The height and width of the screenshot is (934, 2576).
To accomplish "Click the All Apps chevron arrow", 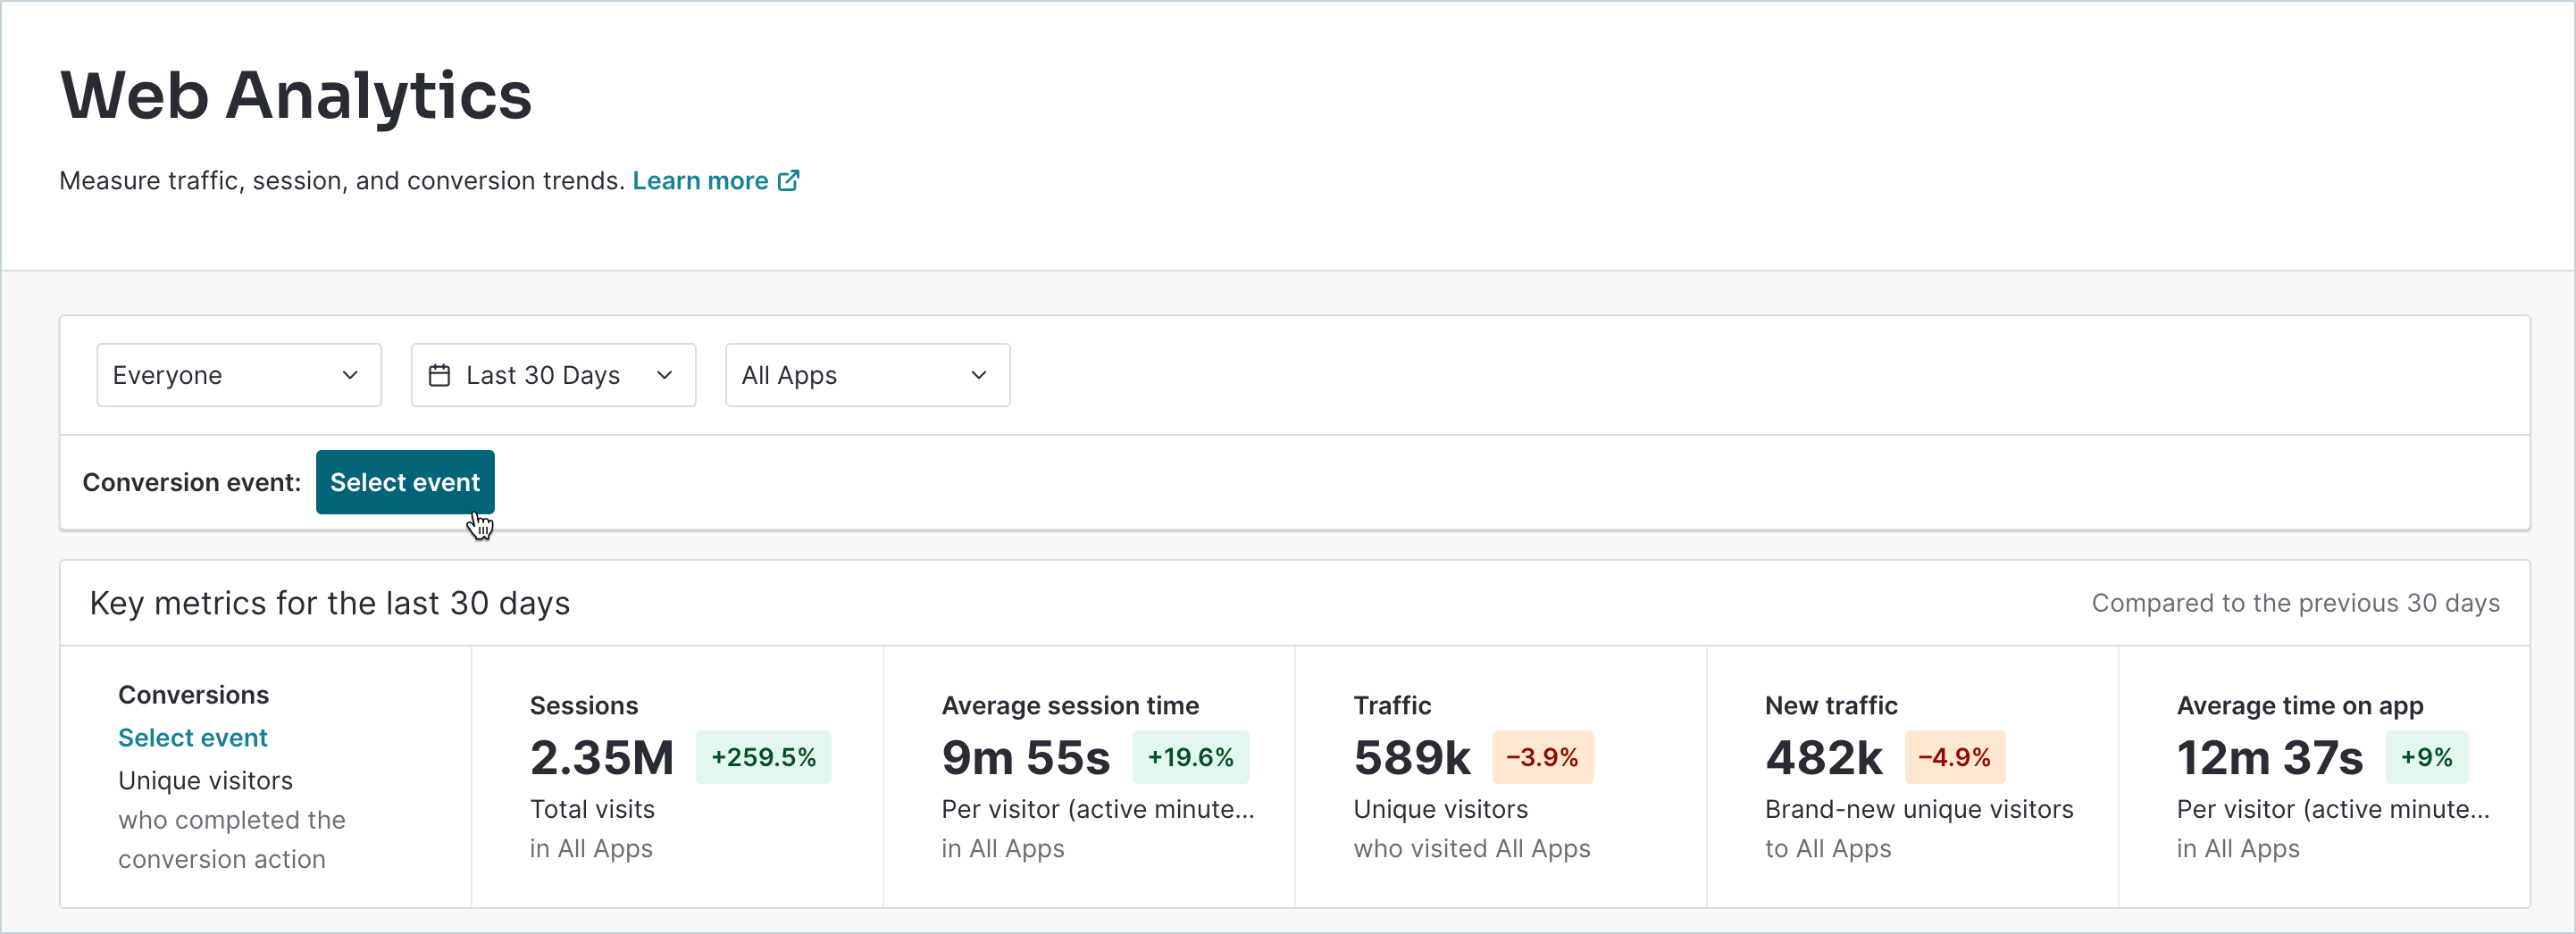I will click(978, 375).
